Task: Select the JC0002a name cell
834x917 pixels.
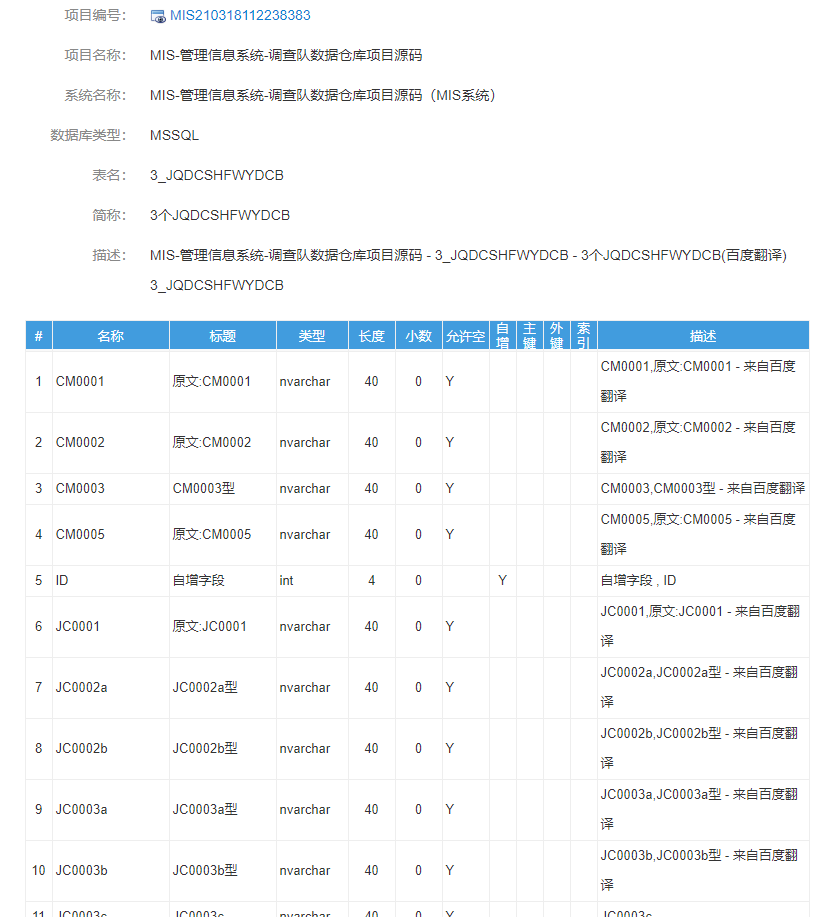Action: pyautogui.click(x=111, y=687)
